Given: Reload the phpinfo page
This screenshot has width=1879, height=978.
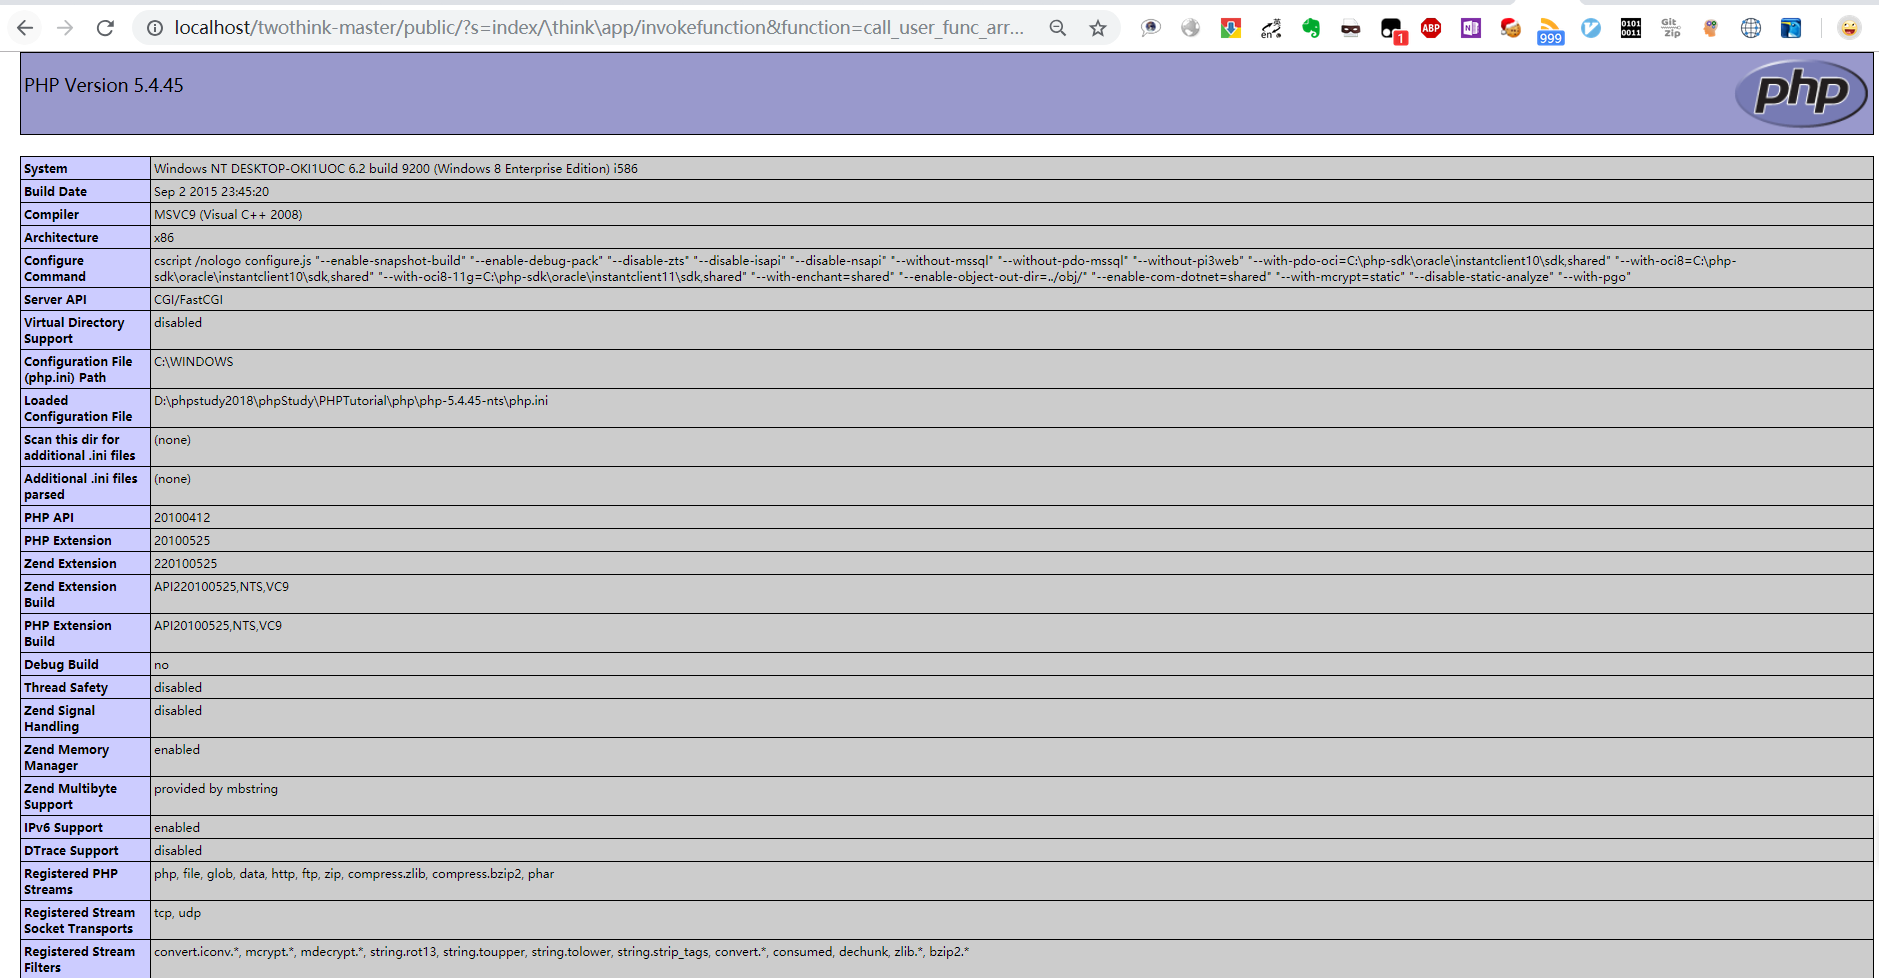Looking at the screenshot, I should tap(105, 27).
